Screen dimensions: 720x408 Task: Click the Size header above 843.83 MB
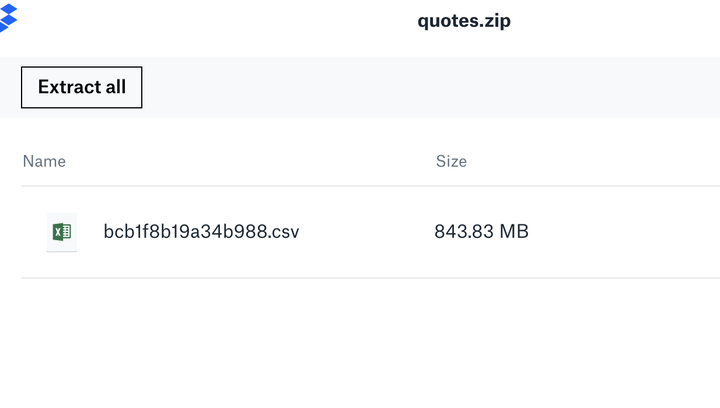pyautogui.click(x=451, y=161)
